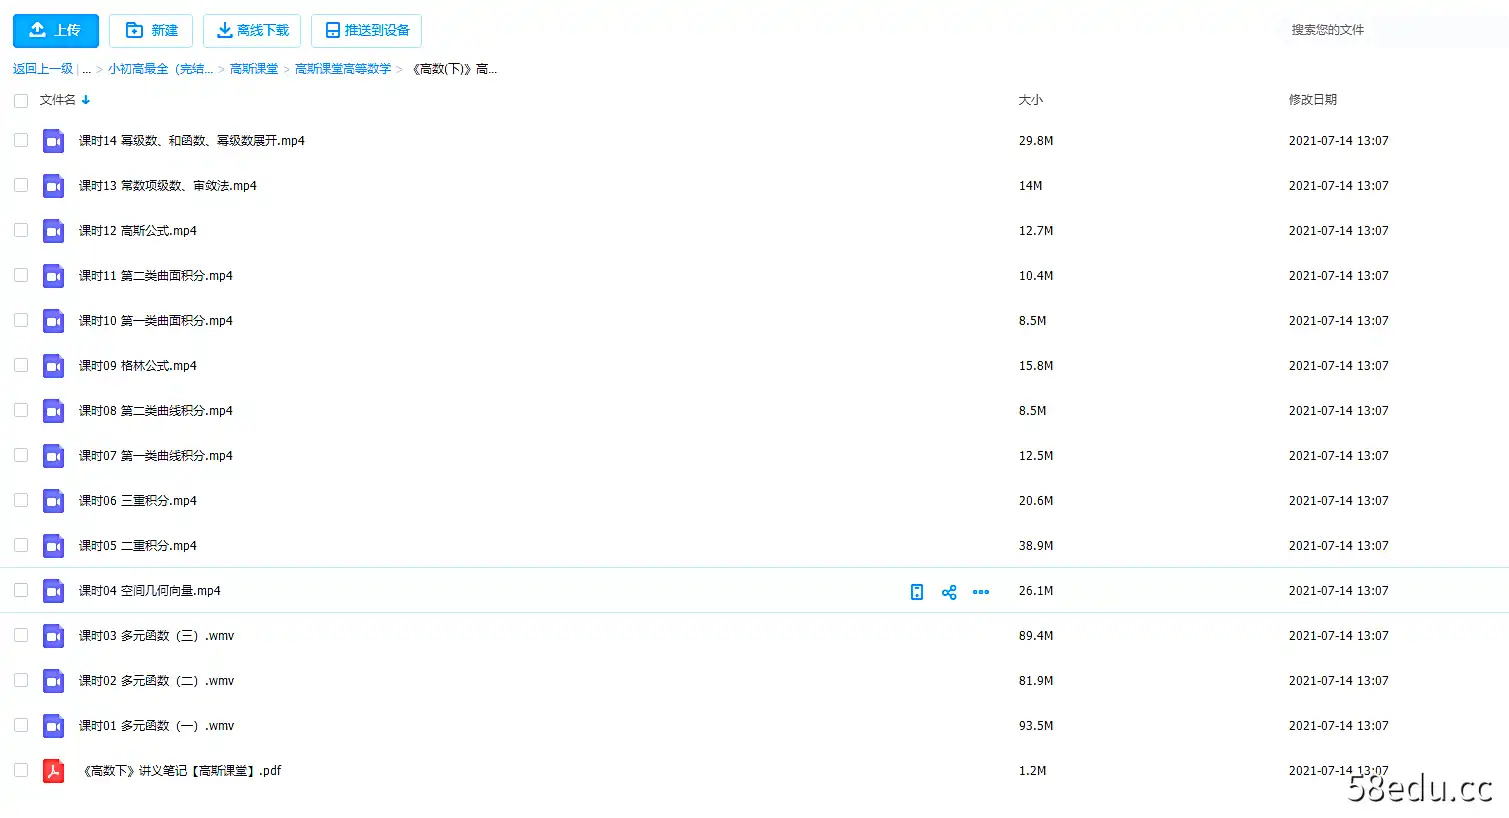Click the 上传 upload button
This screenshot has height=818, width=1509.
pyautogui.click(x=56, y=31)
